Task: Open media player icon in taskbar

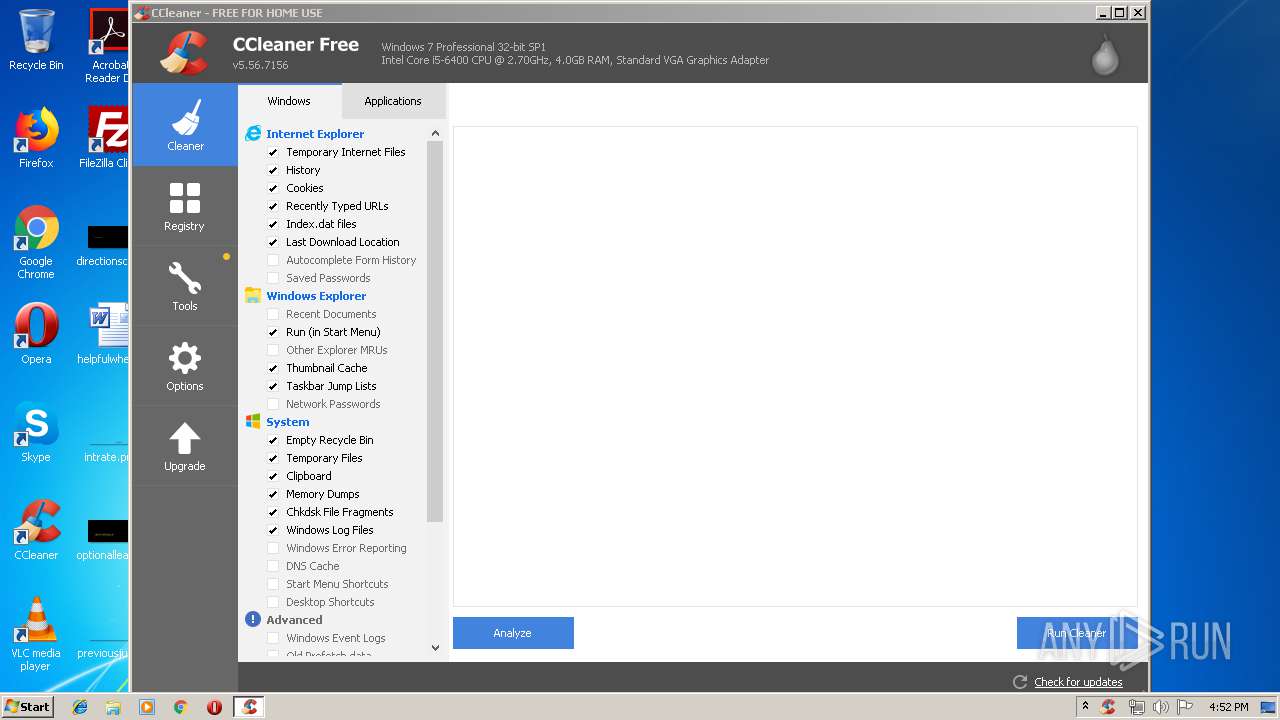Action: point(147,707)
